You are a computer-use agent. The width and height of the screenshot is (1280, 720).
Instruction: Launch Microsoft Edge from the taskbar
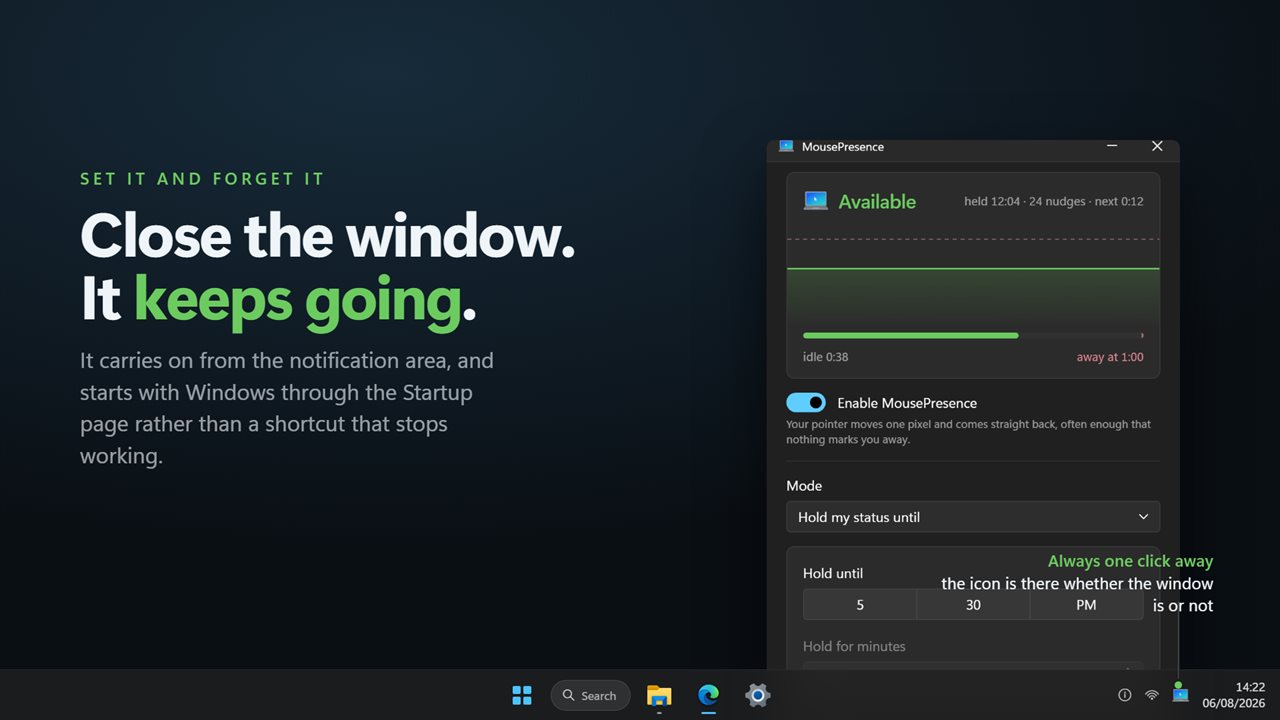click(x=708, y=695)
